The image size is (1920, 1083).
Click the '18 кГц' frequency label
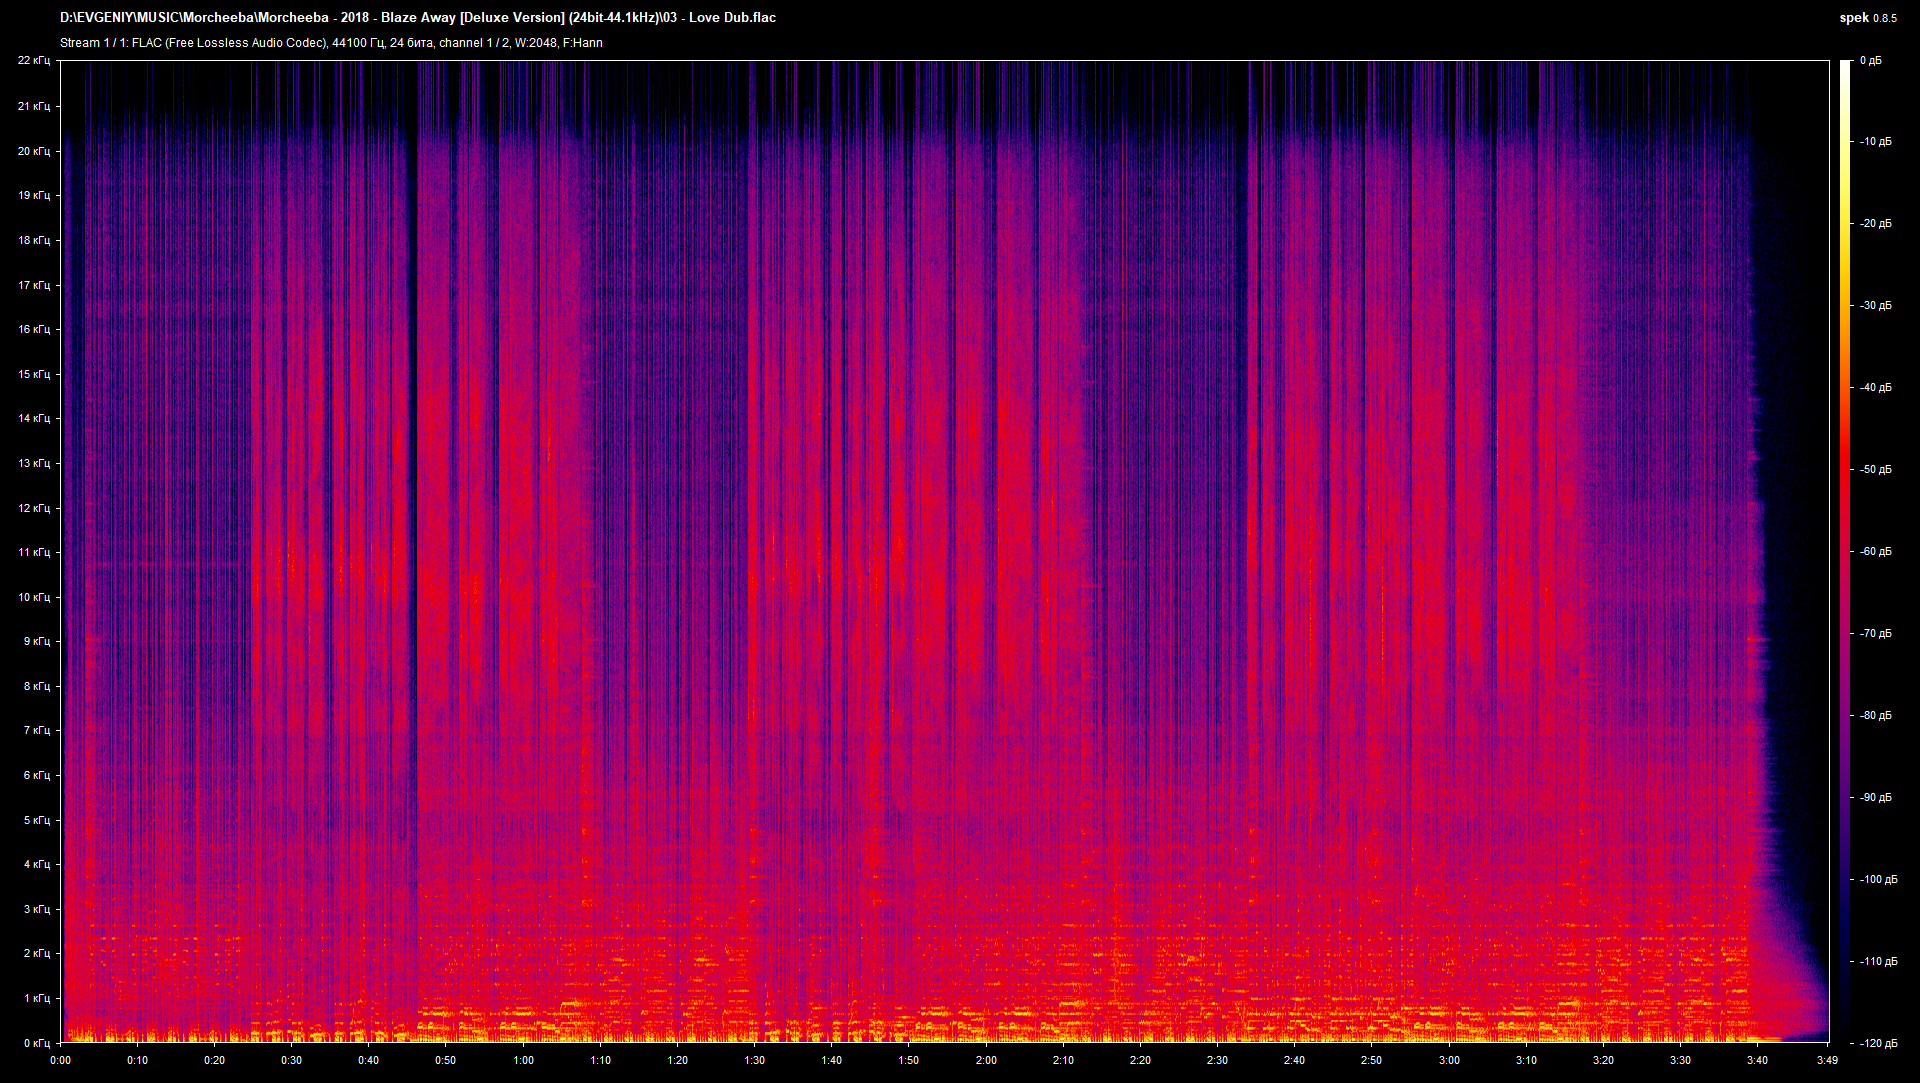pyautogui.click(x=33, y=240)
